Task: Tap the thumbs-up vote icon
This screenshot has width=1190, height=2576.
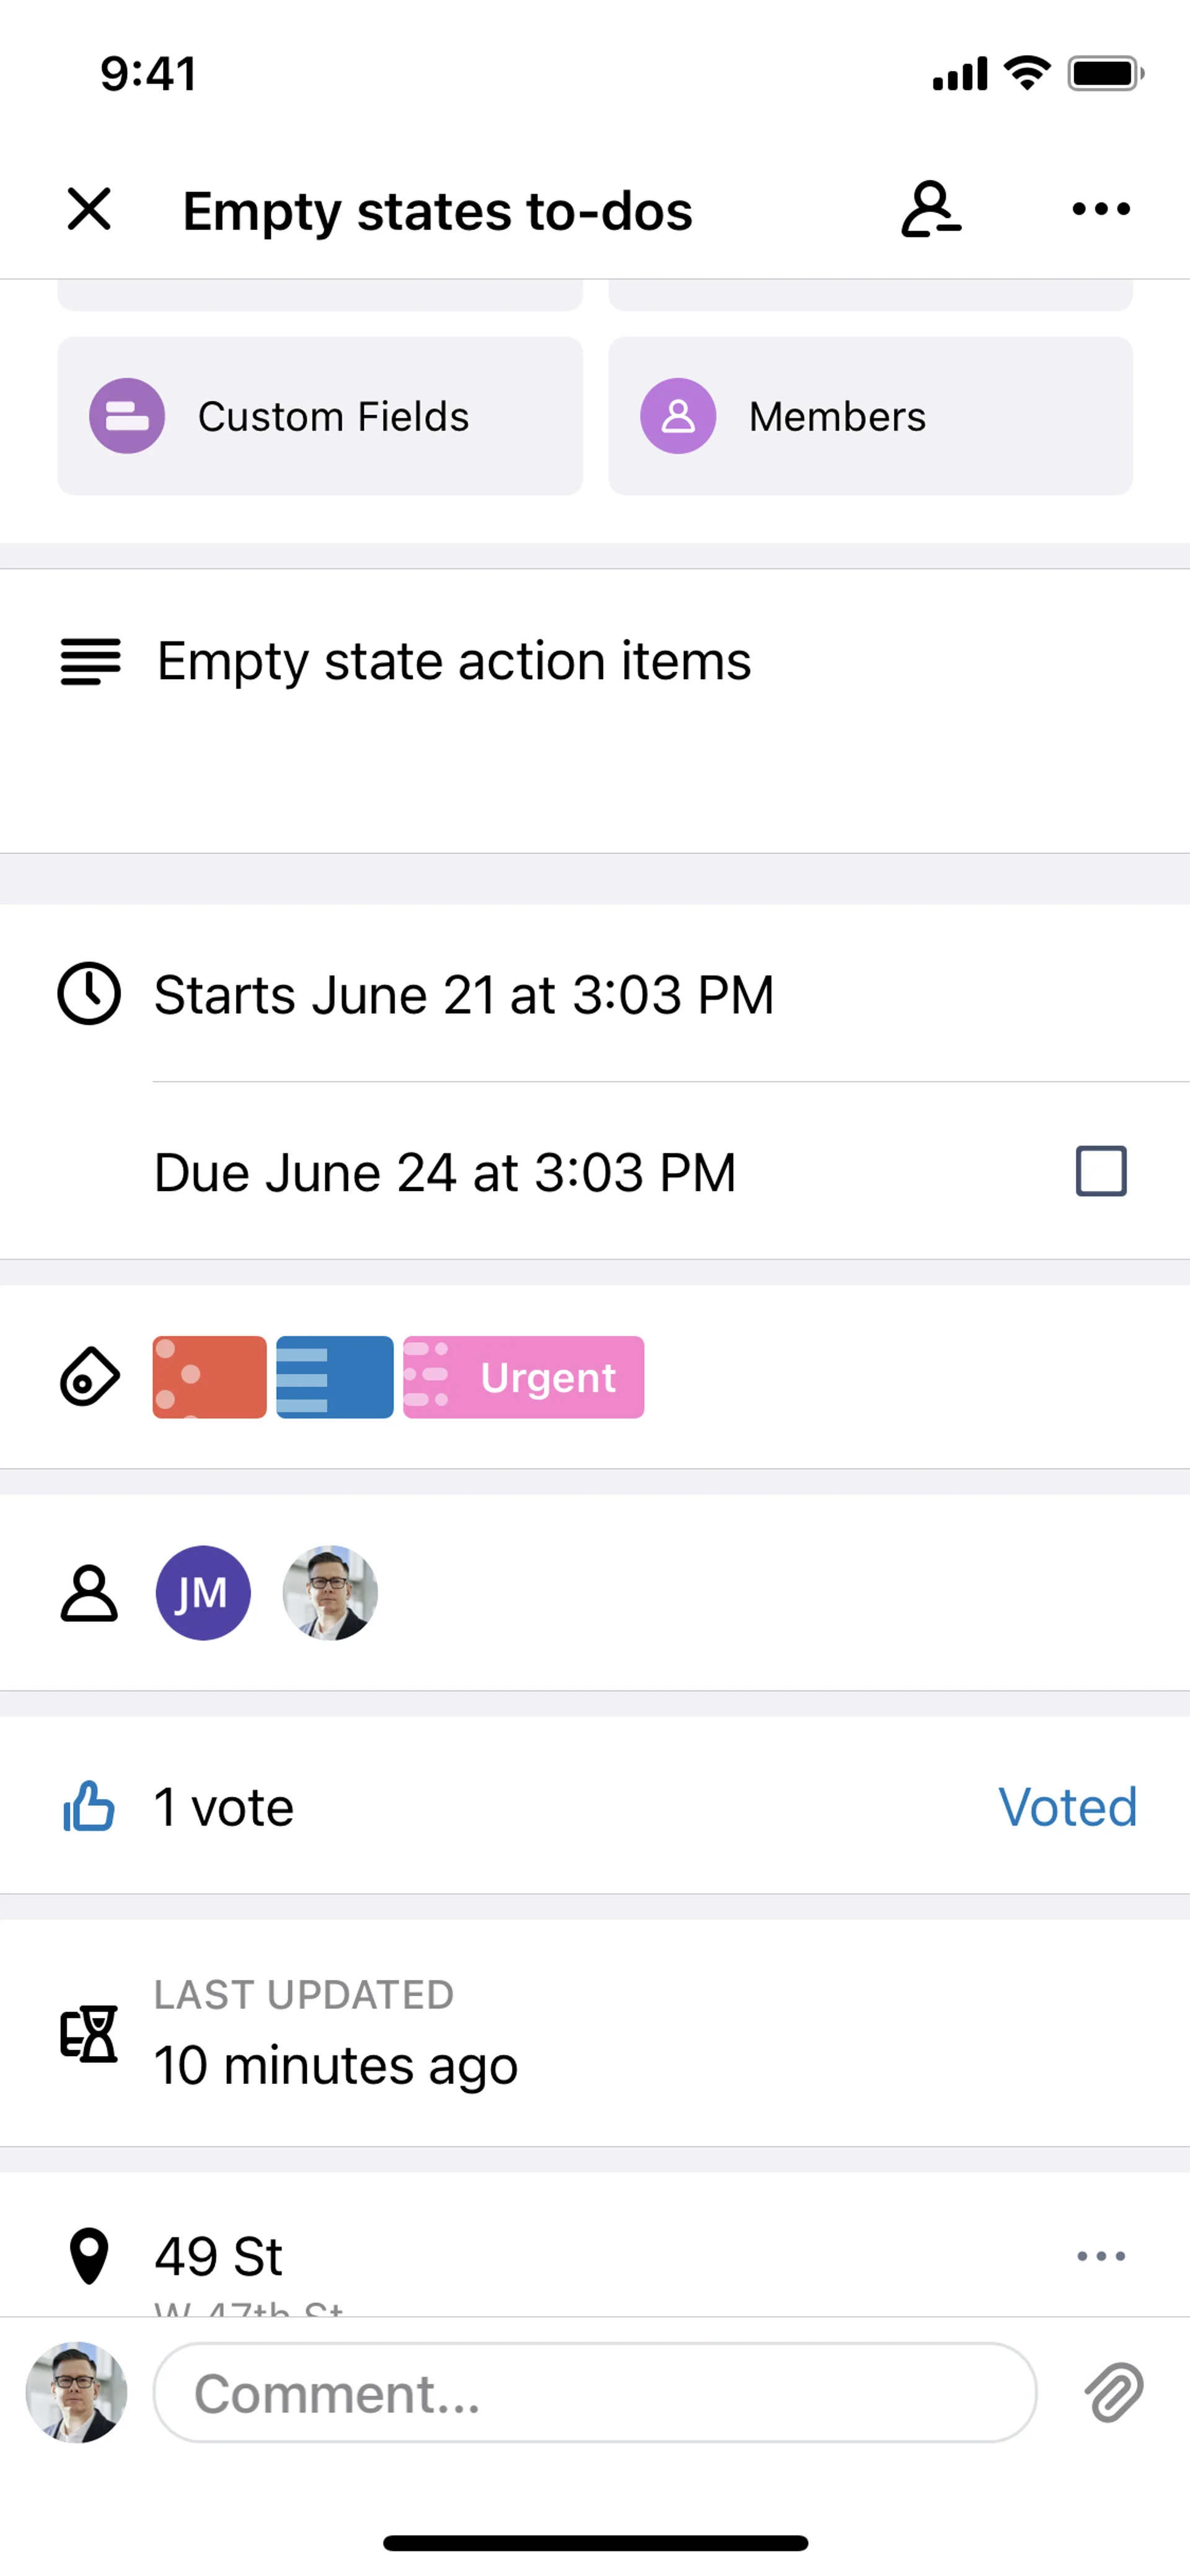Action: (x=89, y=1806)
